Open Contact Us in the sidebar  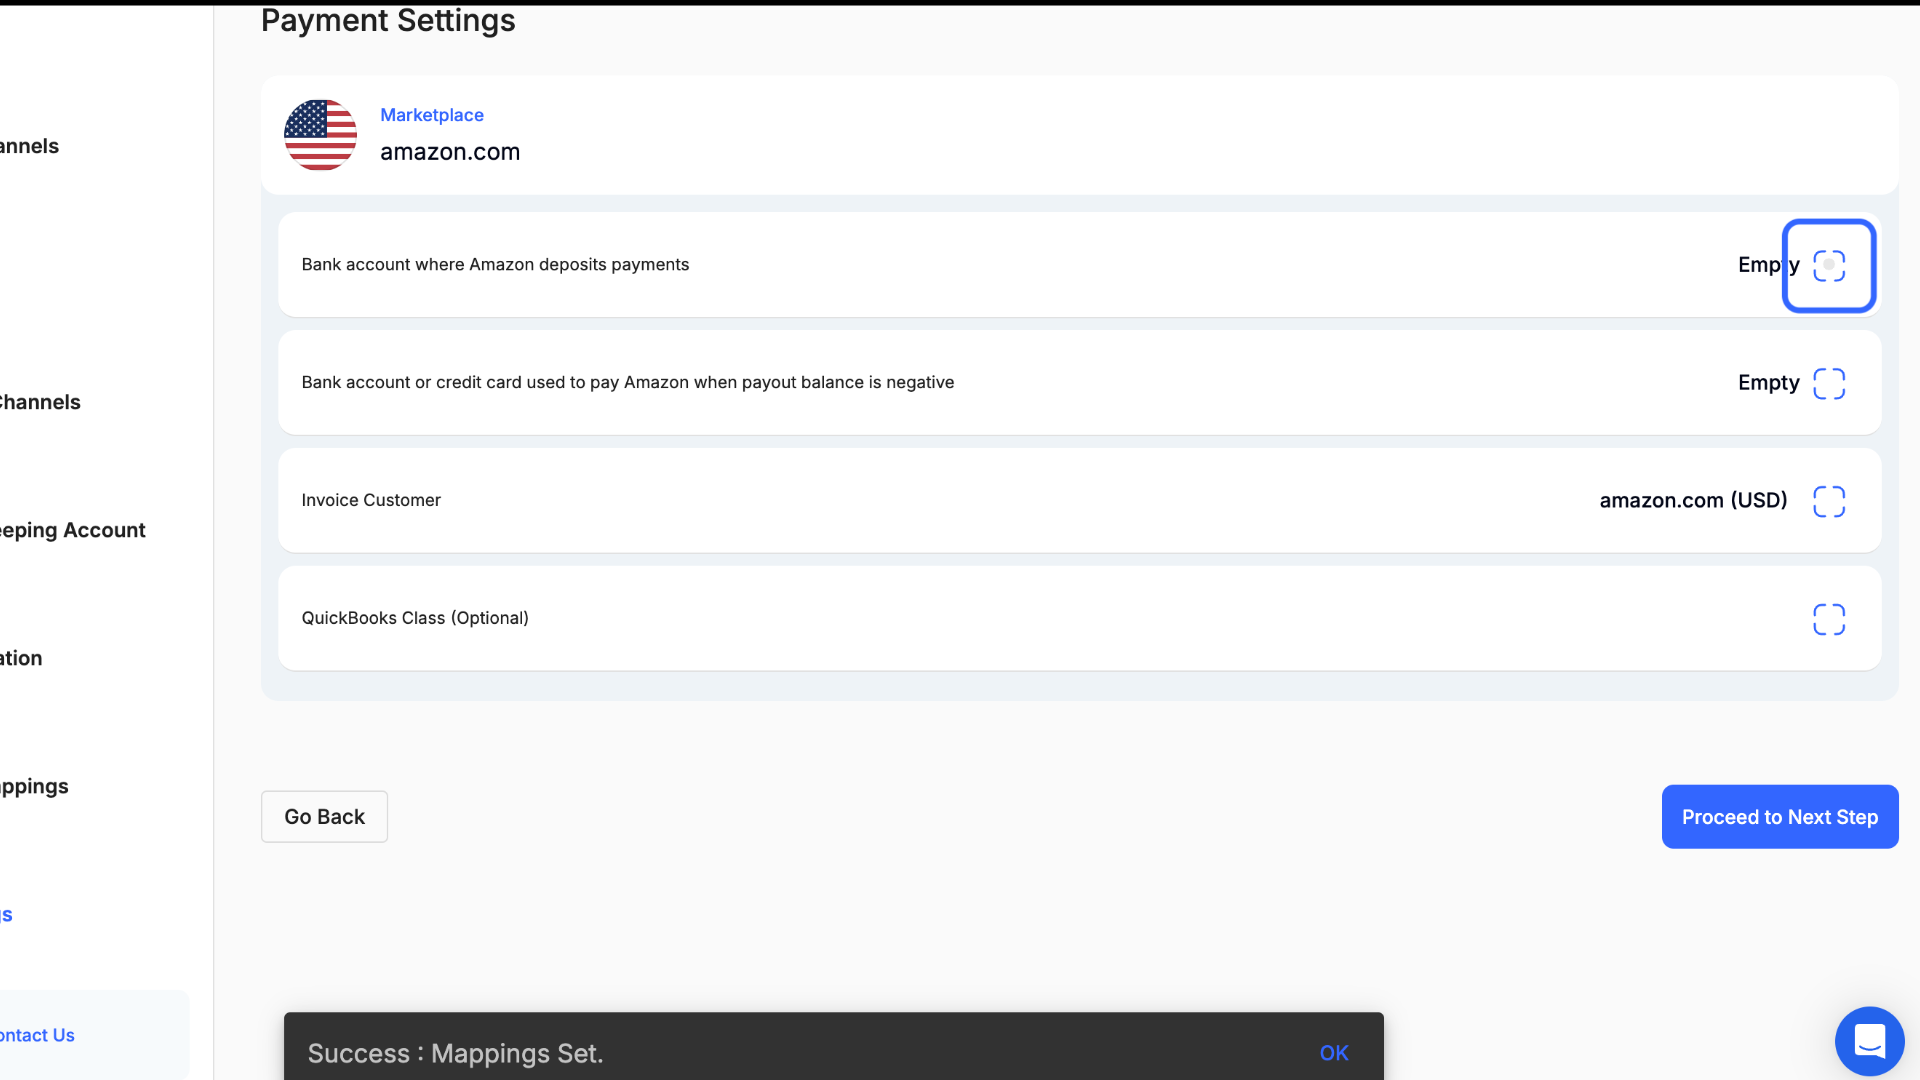37,1035
